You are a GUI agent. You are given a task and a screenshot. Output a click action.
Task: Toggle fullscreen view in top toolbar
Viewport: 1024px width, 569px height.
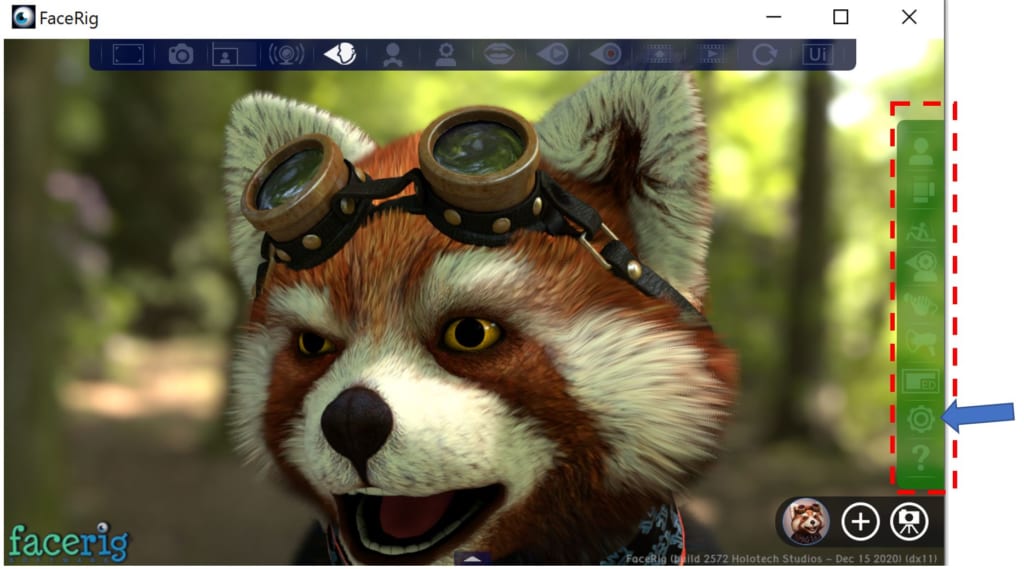point(128,54)
